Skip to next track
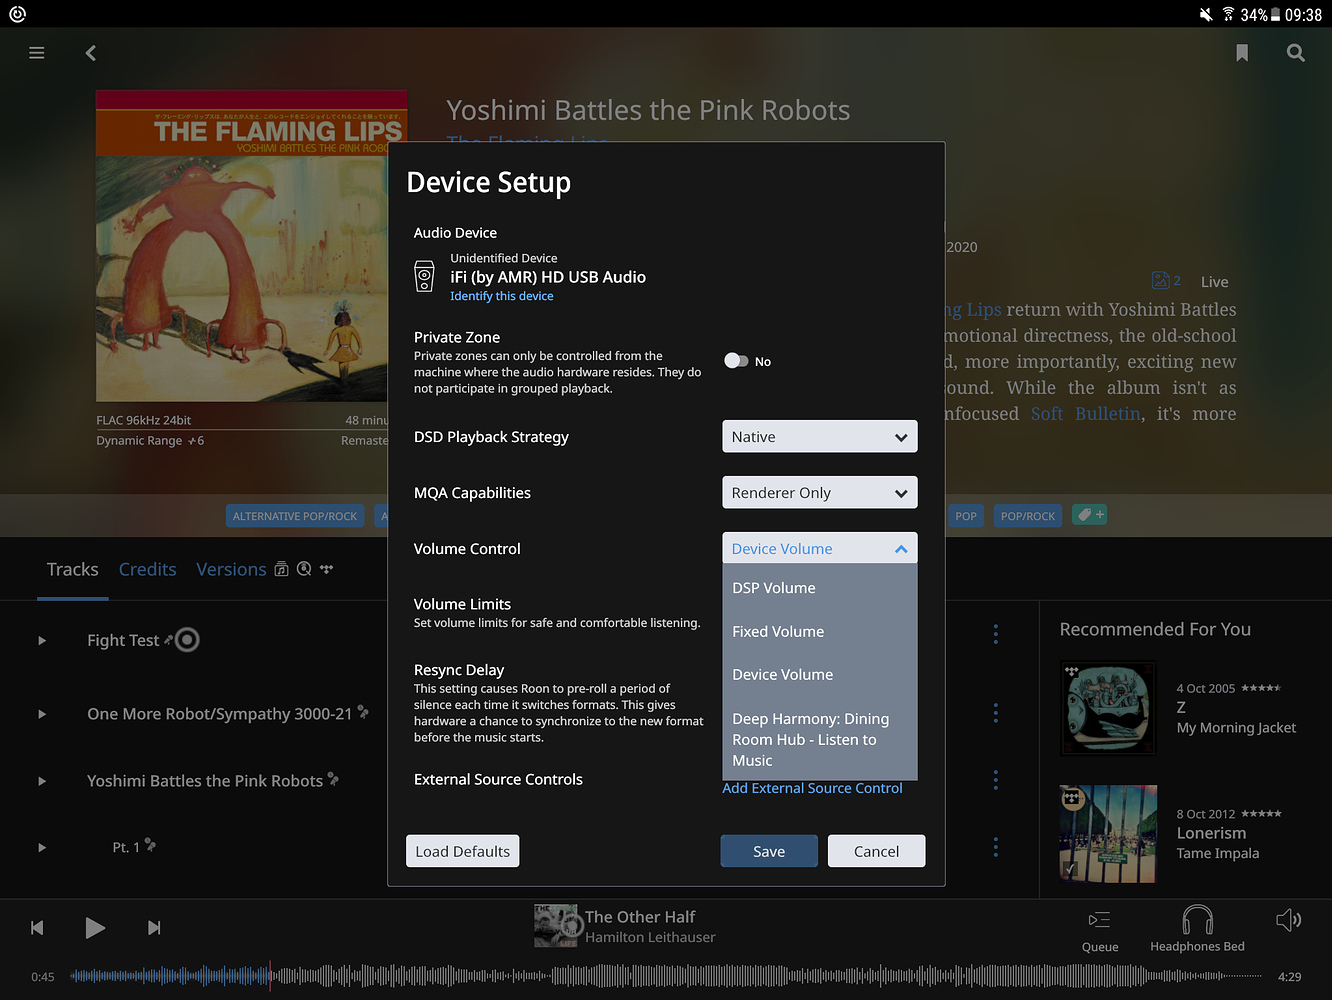The image size is (1332, 1000). pyautogui.click(x=154, y=928)
